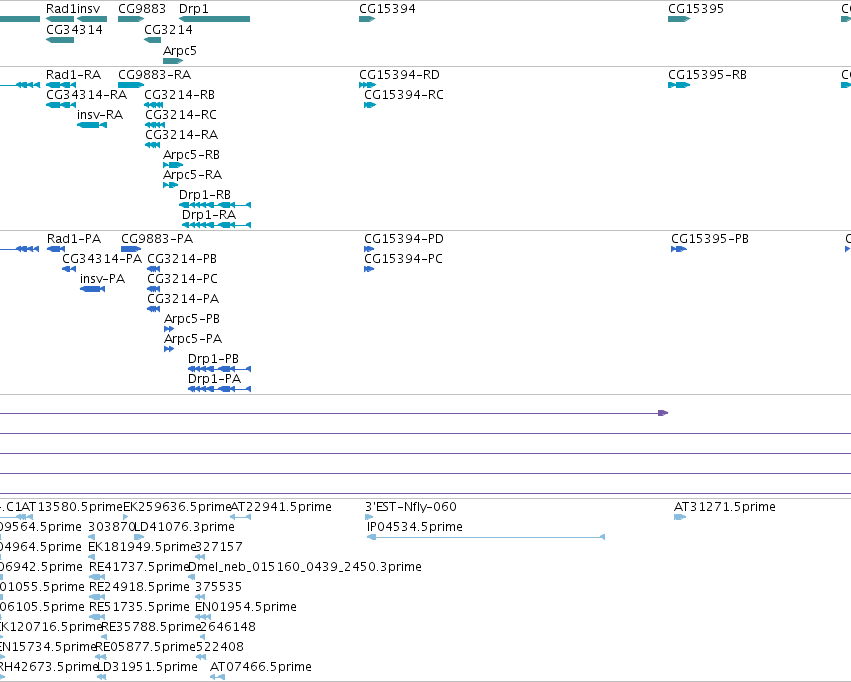Select EST EK181949.5prime label
851x682 pixels.
click(x=142, y=546)
